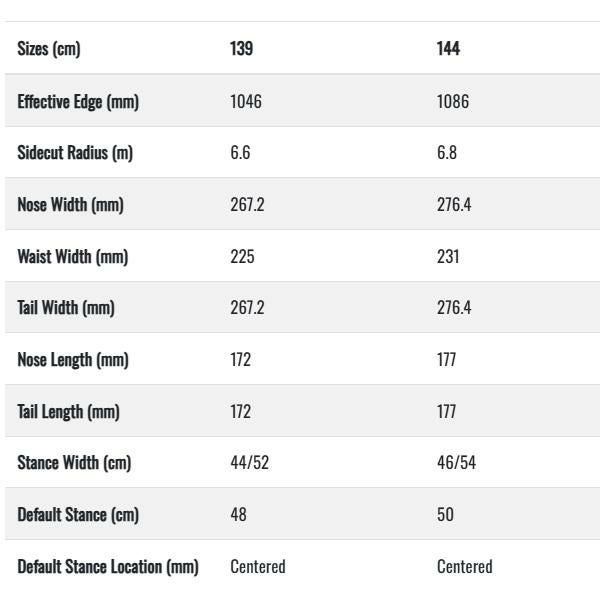Screen dimensions: 600x600
Task: Click the Sidecut Radius (m) label
Action: tap(75, 153)
